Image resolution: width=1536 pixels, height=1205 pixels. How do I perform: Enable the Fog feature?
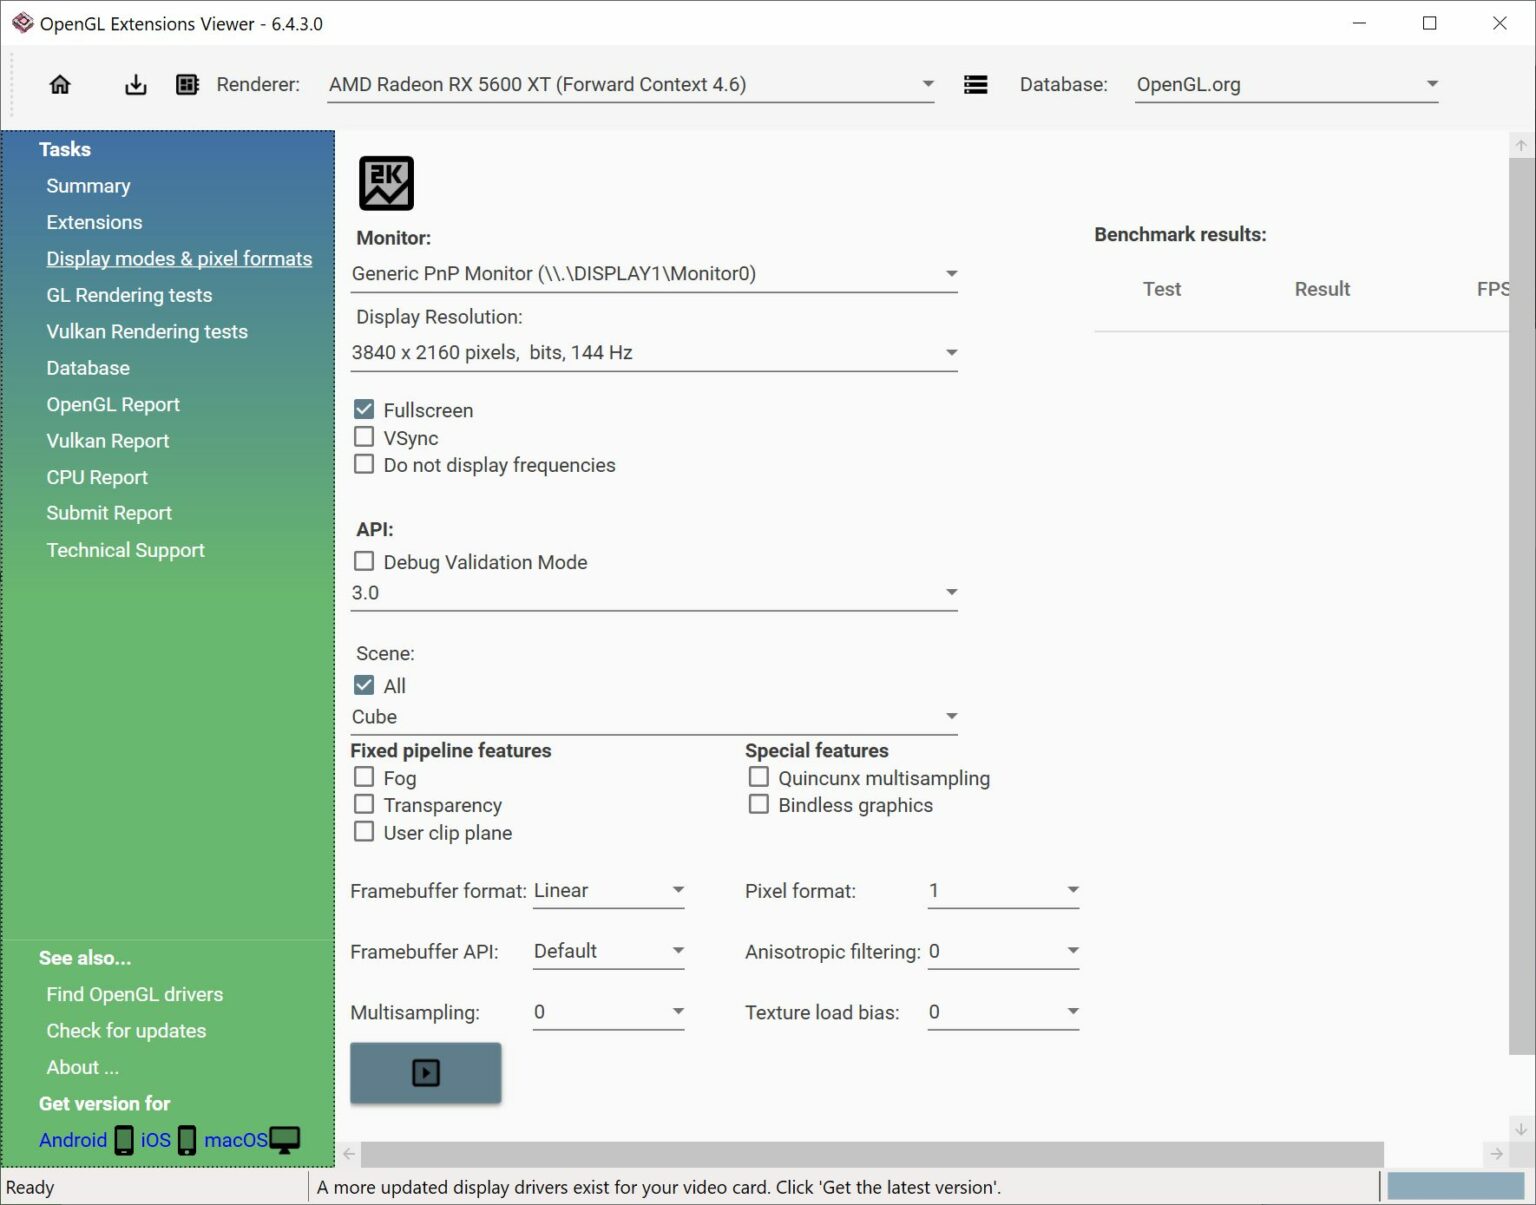click(364, 777)
